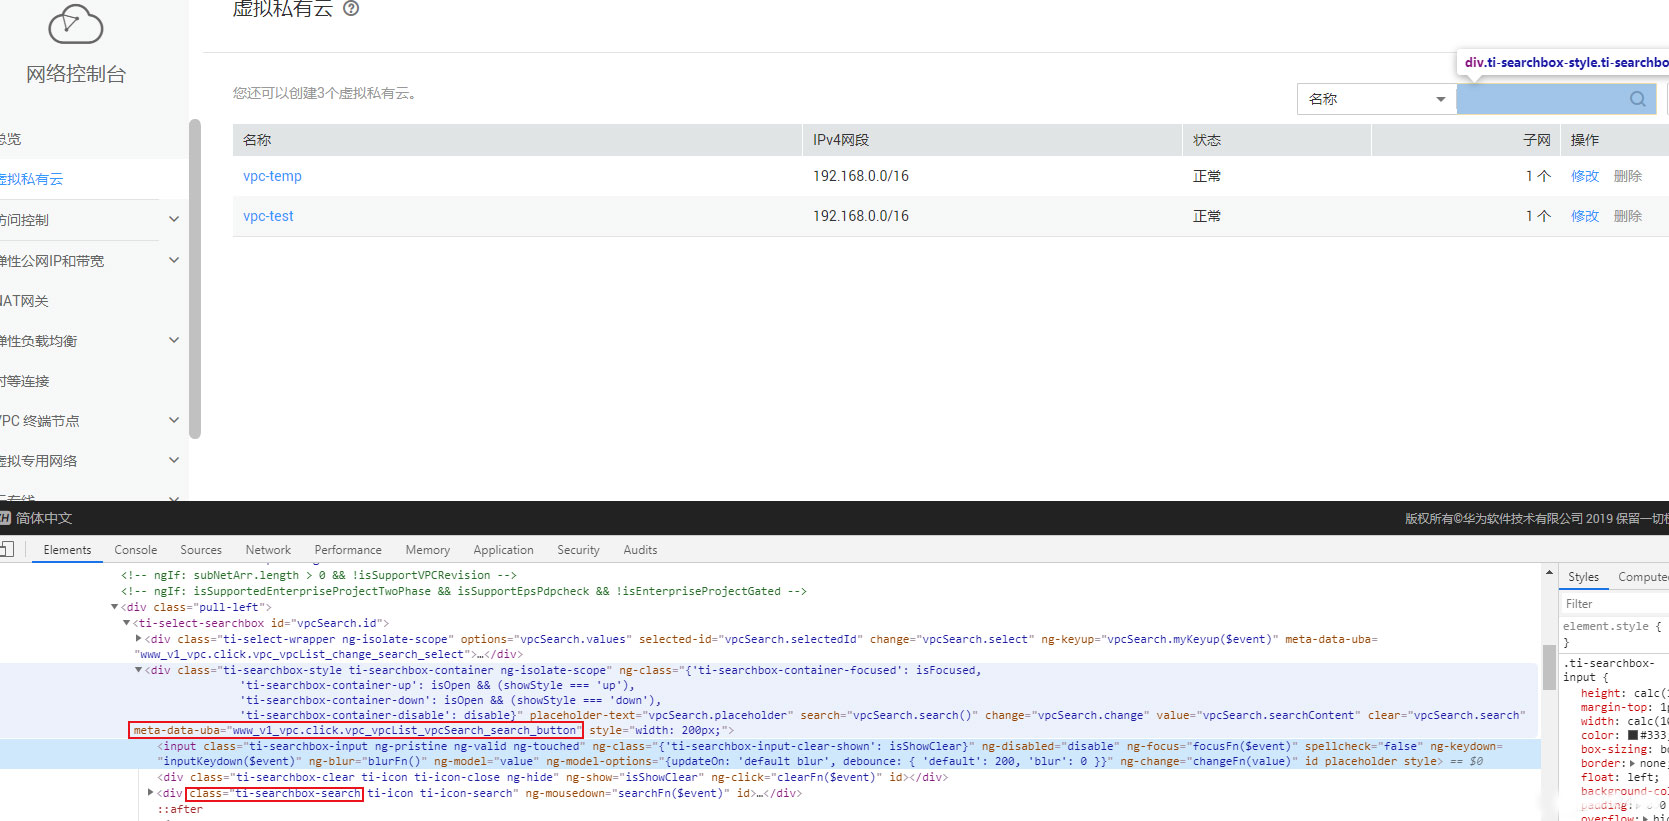Open the Computed pane tab
Viewport: 1669px width, 821px height.
coord(1643,577)
